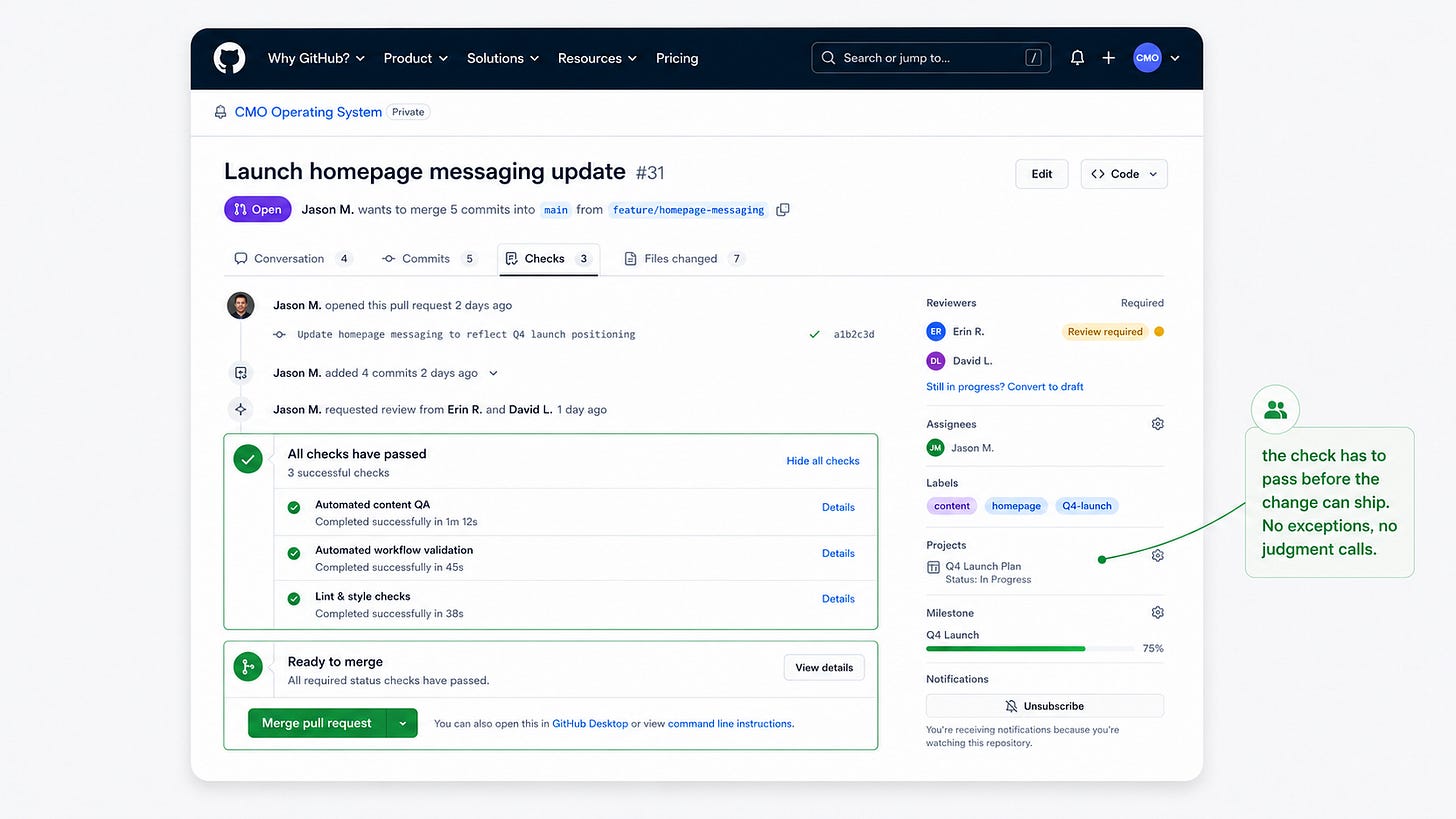Screen dimensions: 1456x819
Task: Click the Projects gear icon
Action: click(x=1157, y=555)
